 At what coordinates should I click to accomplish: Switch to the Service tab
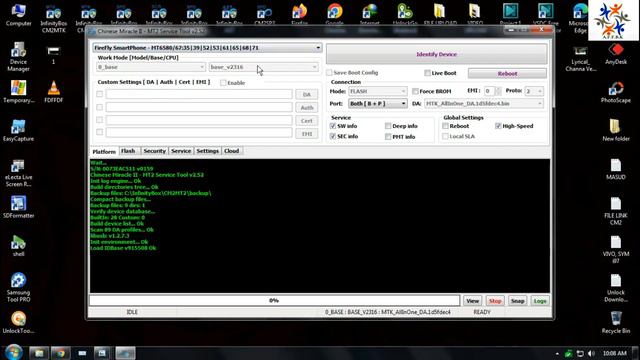click(x=181, y=151)
